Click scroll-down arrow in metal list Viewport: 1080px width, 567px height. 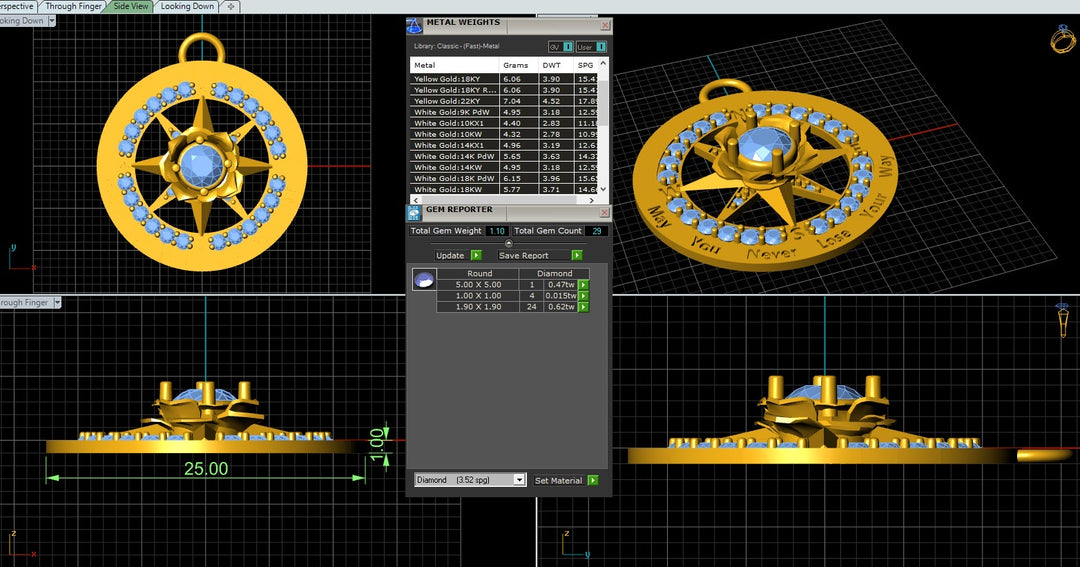coord(603,189)
